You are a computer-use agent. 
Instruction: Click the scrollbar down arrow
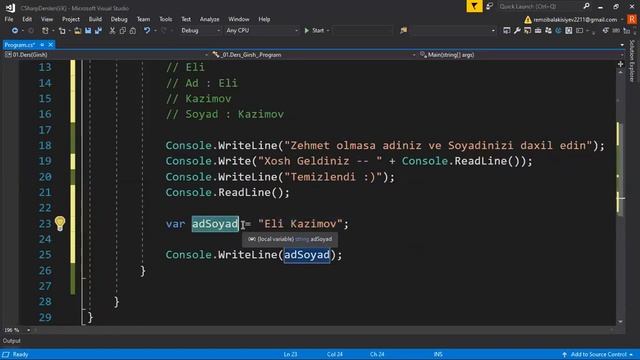click(x=620, y=322)
